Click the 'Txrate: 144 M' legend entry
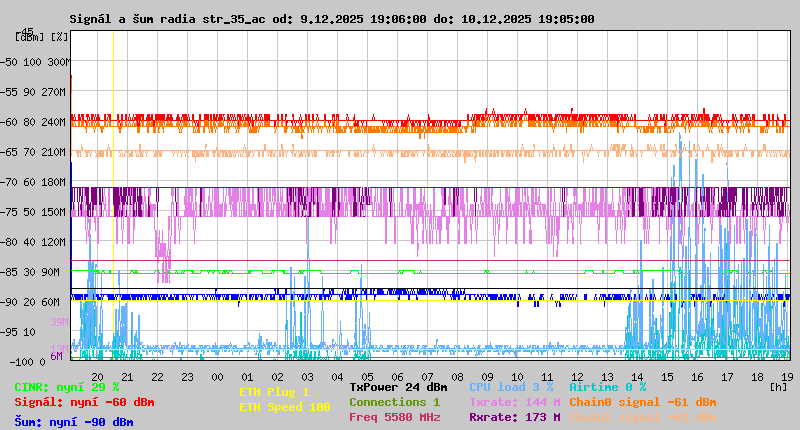800x430 pixels. click(514, 402)
